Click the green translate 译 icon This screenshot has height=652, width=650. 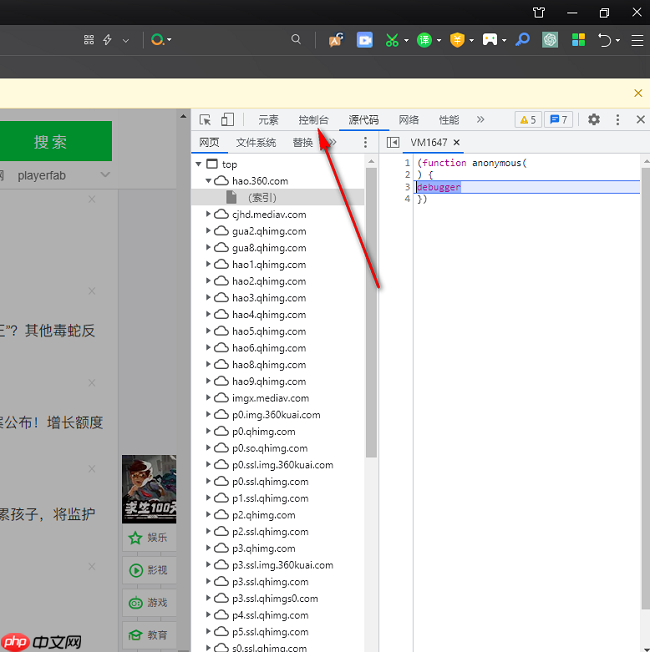point(424,40)
